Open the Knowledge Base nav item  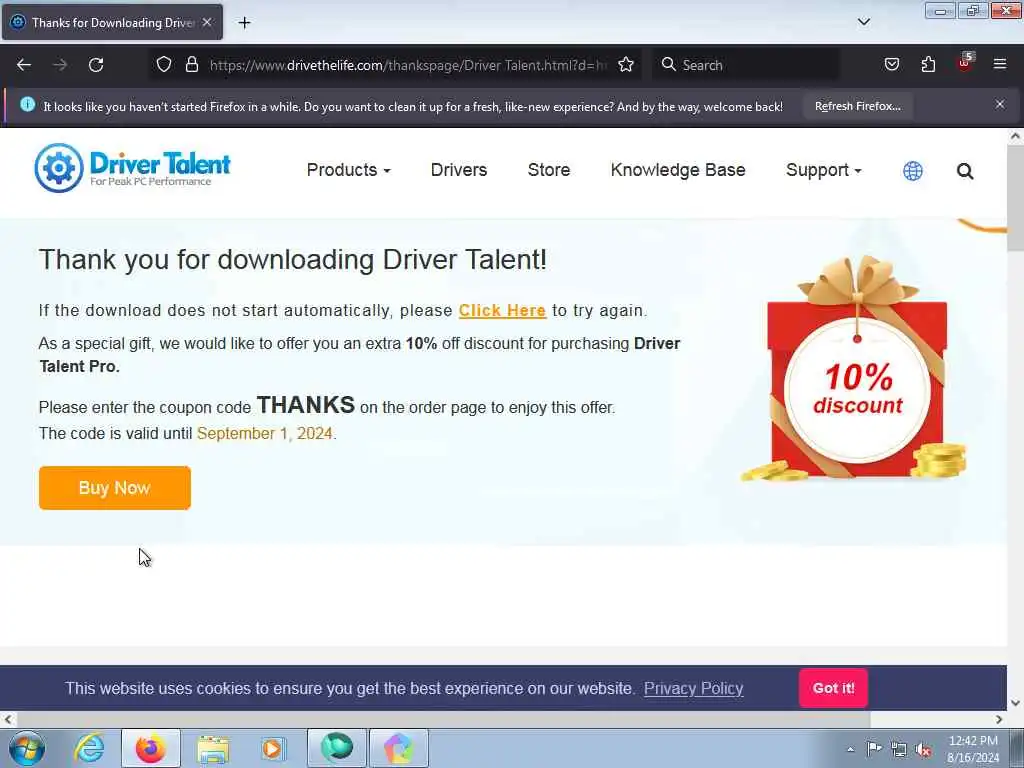point(678,170)
